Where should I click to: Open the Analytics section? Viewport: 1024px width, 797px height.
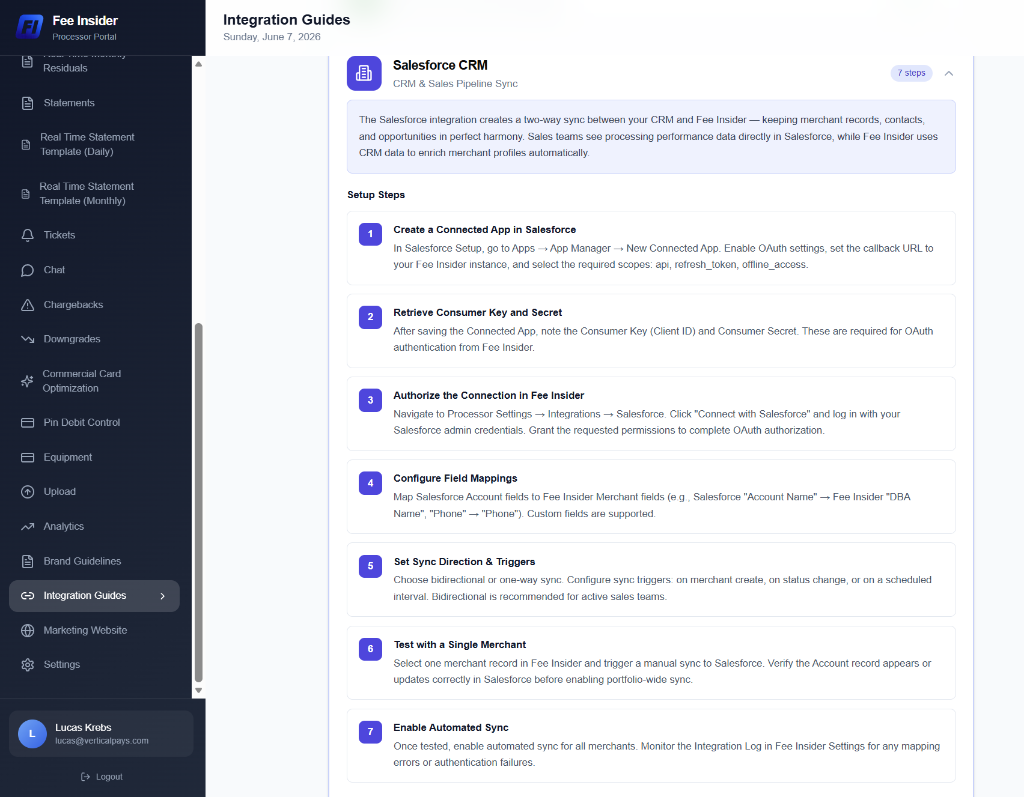click(94, 527)
